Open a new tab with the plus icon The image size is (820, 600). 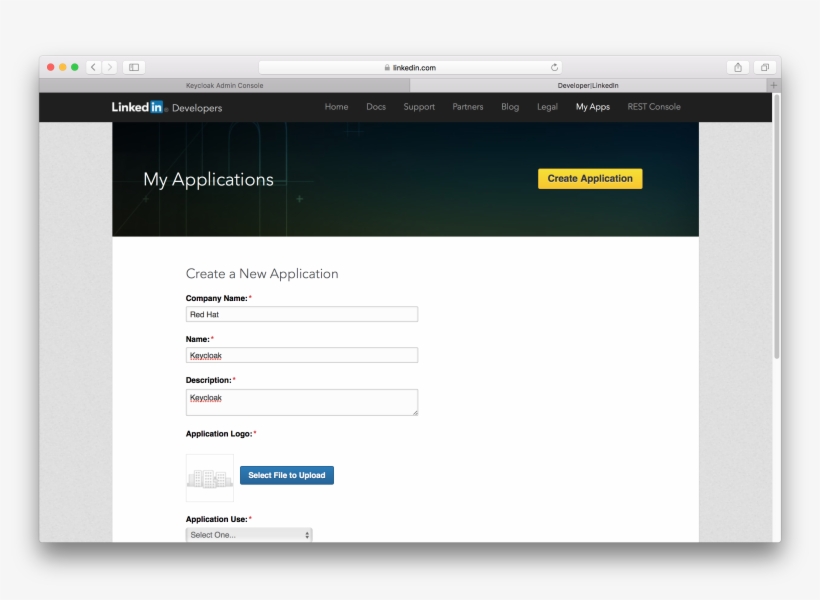tap(773, 85)
